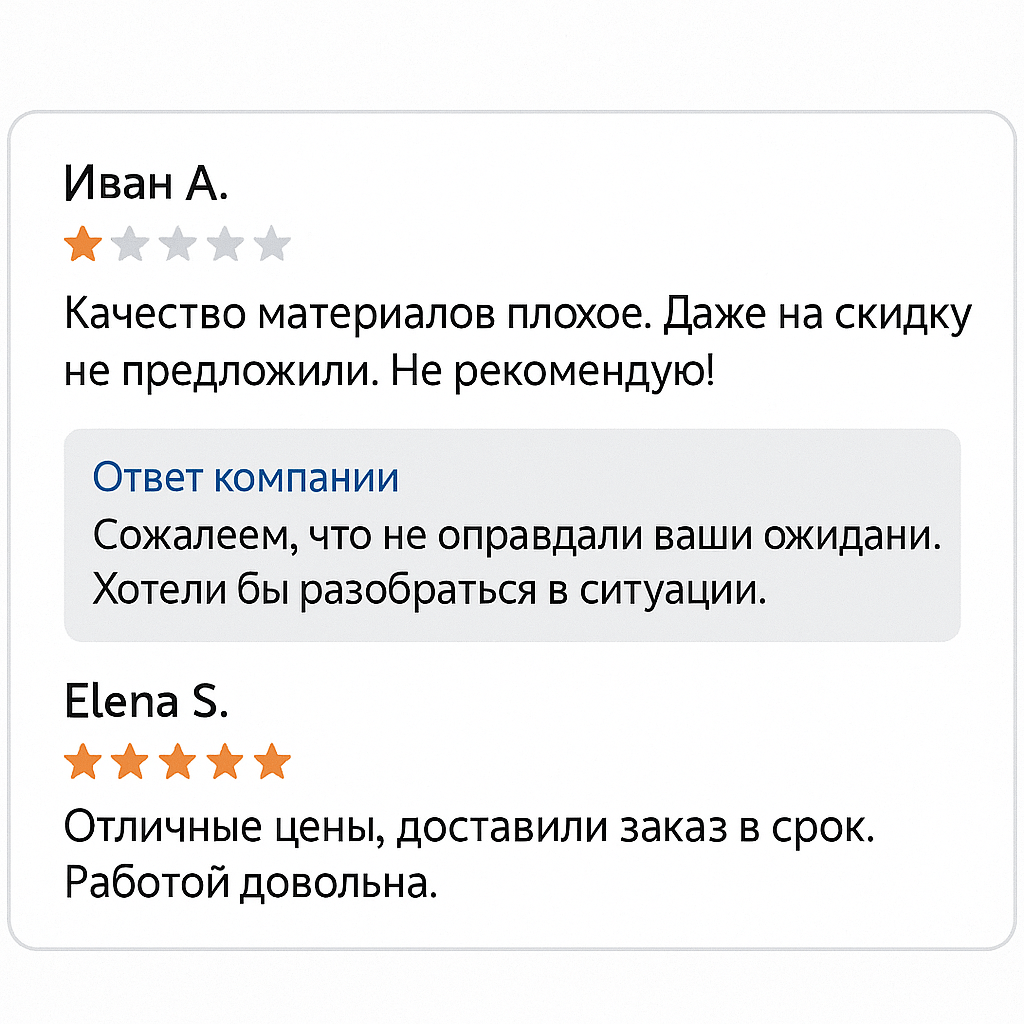Screen dimensions: 1024x1024
Task: Click the reply line starting with "Сожалеем"
Action: [517, 536]
